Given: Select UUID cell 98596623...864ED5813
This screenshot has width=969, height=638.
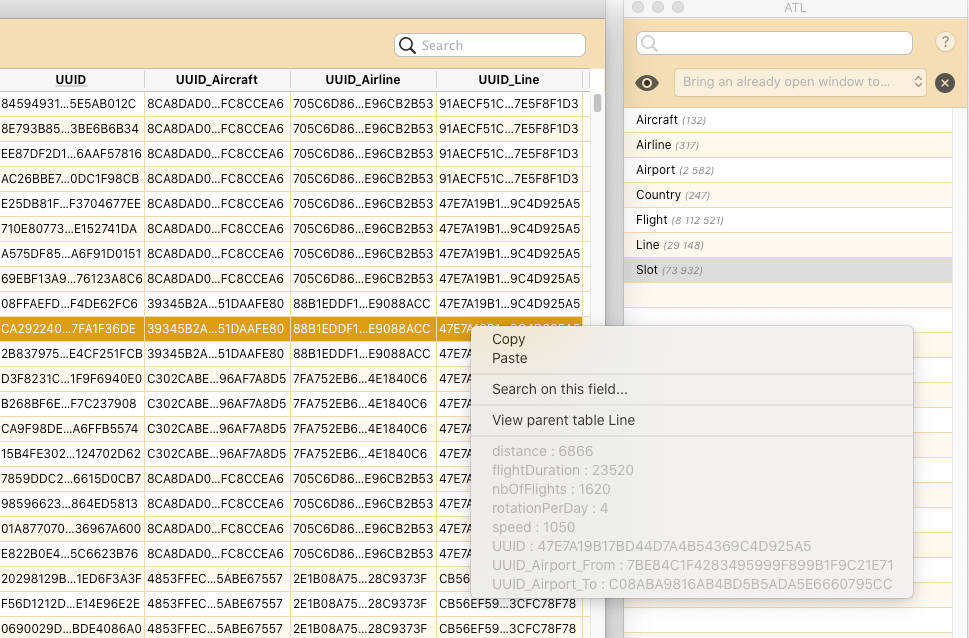Looking at the screenshot, I should click(72, 504).
